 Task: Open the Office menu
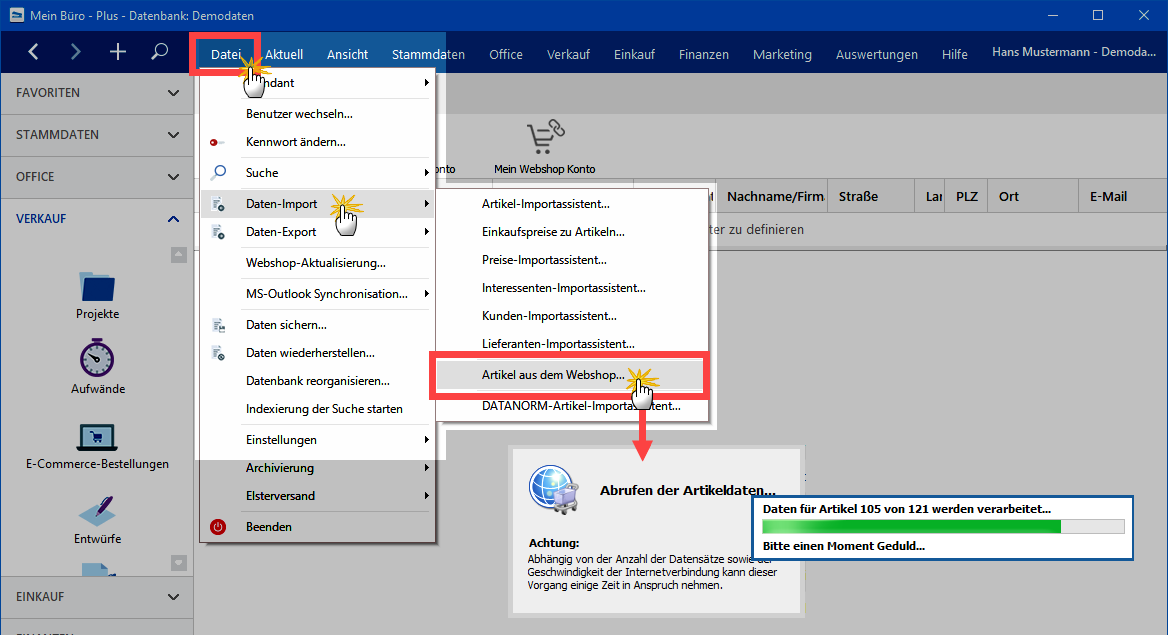click(506, 54)
